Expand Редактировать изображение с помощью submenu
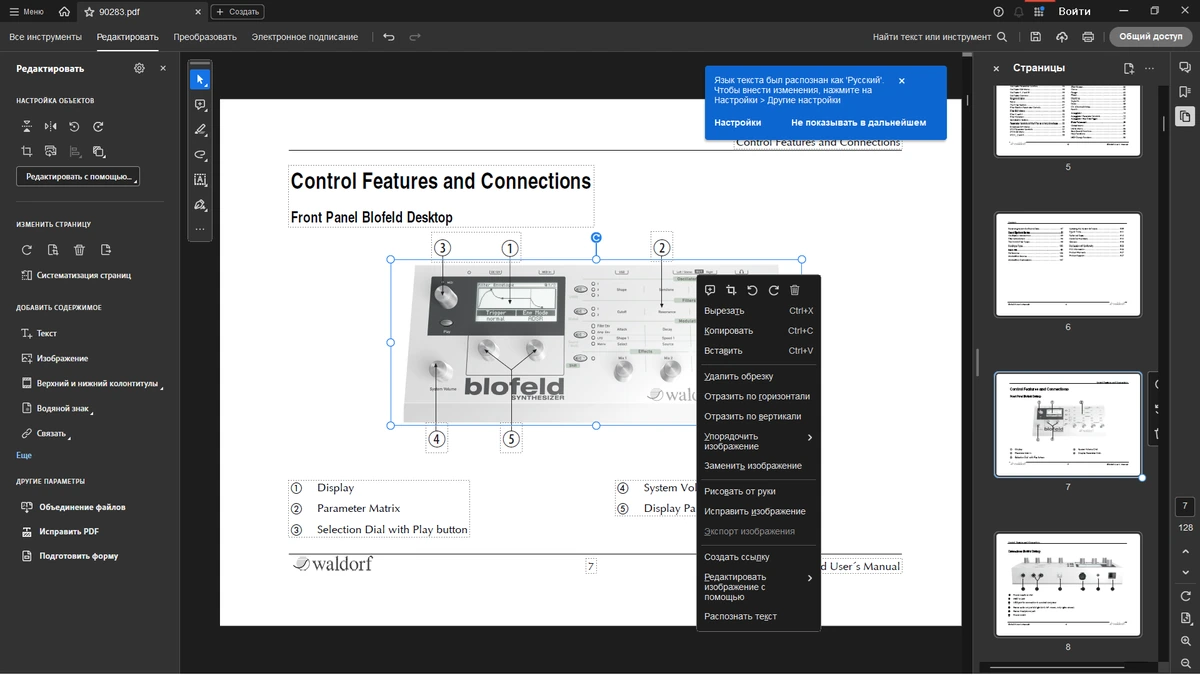The height and width of the screenshot is (675, 1200). (x=758, y=587)
